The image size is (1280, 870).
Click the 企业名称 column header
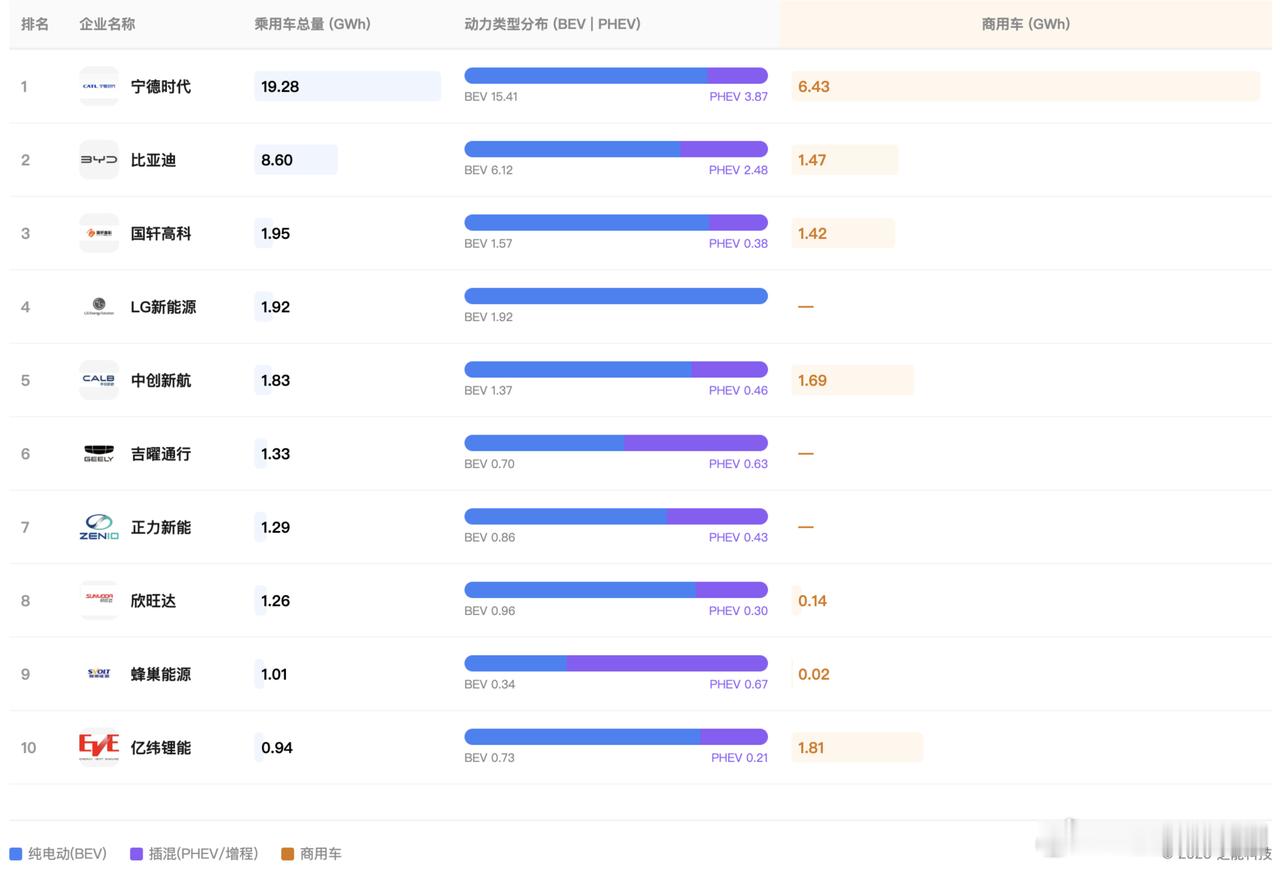pyautogui.click(x=108, y=24)
